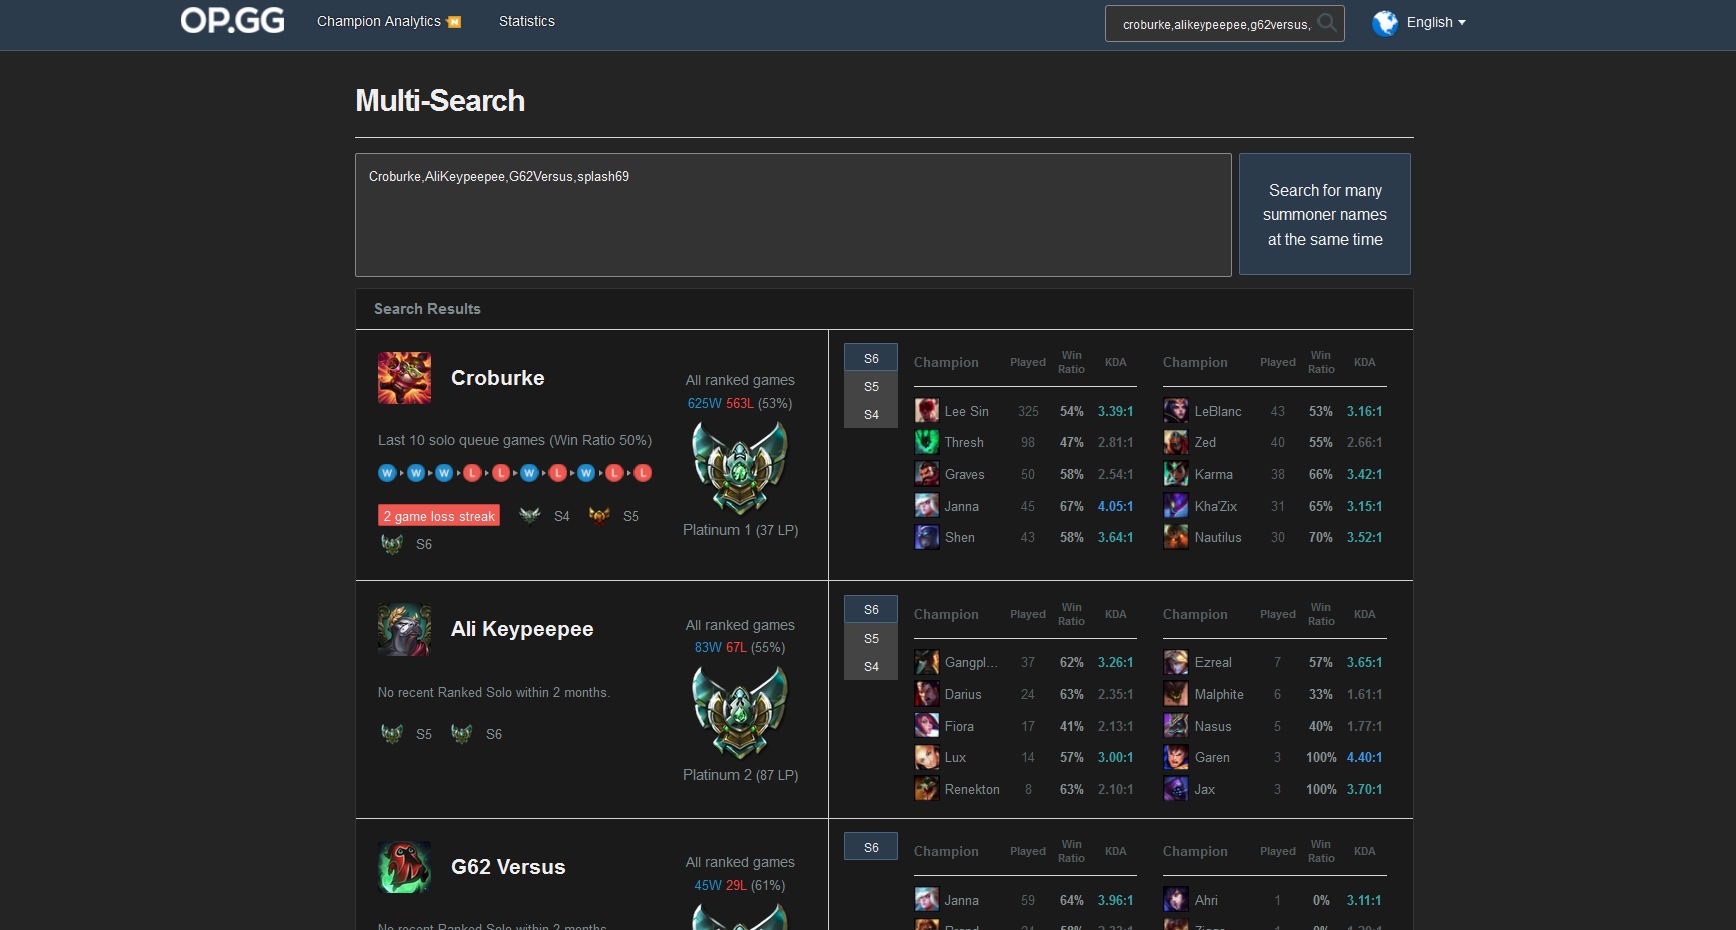1736x930 pixels.
Task: Click the Search for many summoner names button
Action: pos(1325,214)
